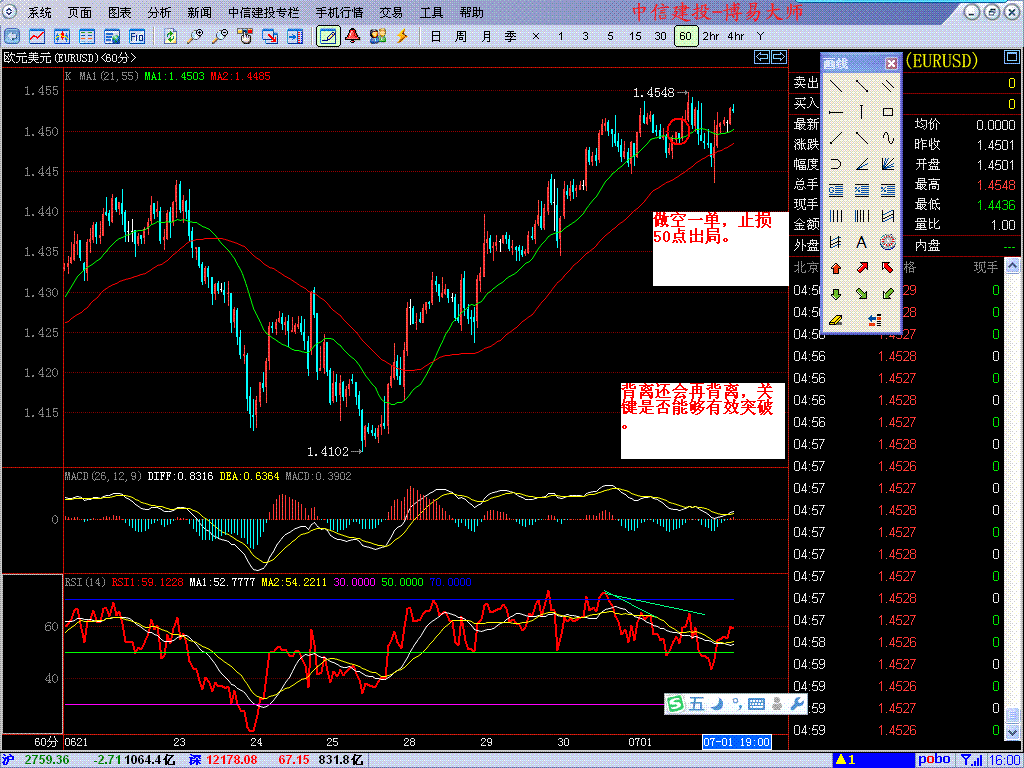The height and width of the screenshot is (768, 1024).
Task: Click the green refresh toolbar icon
Action: 170,36
